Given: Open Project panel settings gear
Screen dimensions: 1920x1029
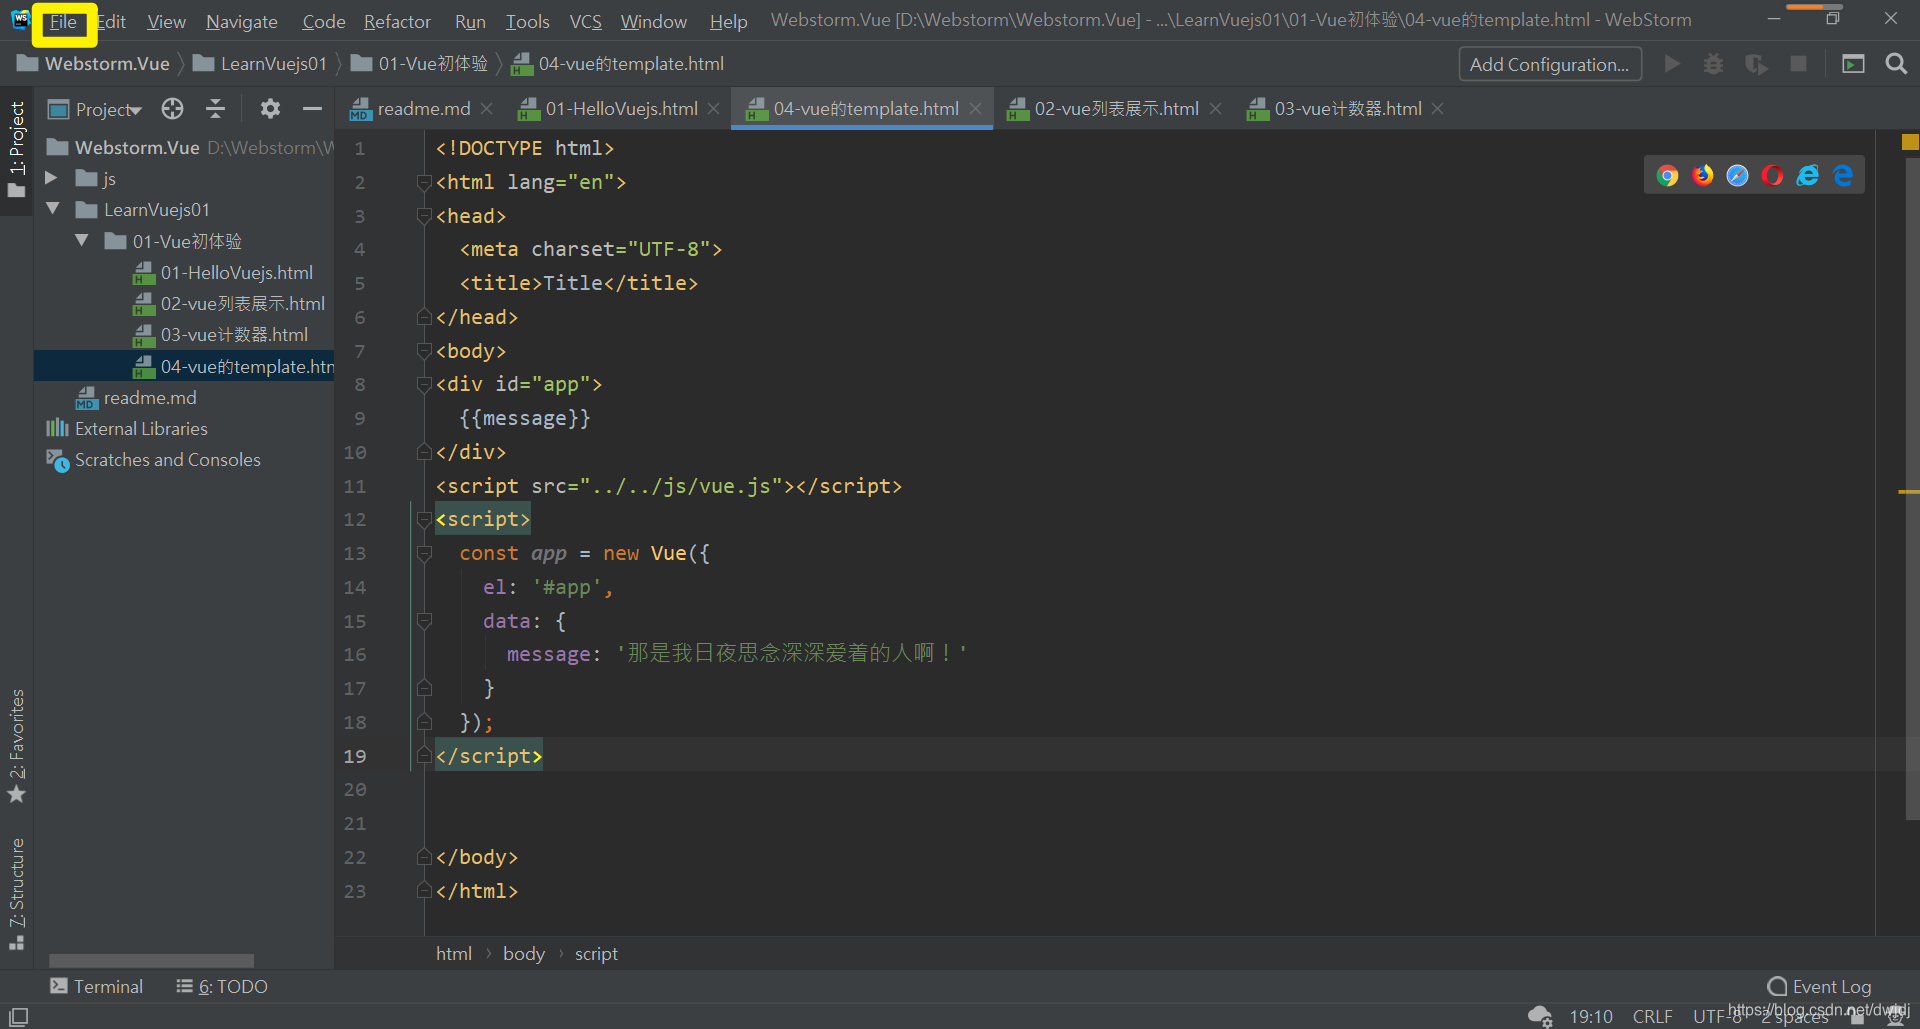Looking at the screenshot, I should pos(270,108).
